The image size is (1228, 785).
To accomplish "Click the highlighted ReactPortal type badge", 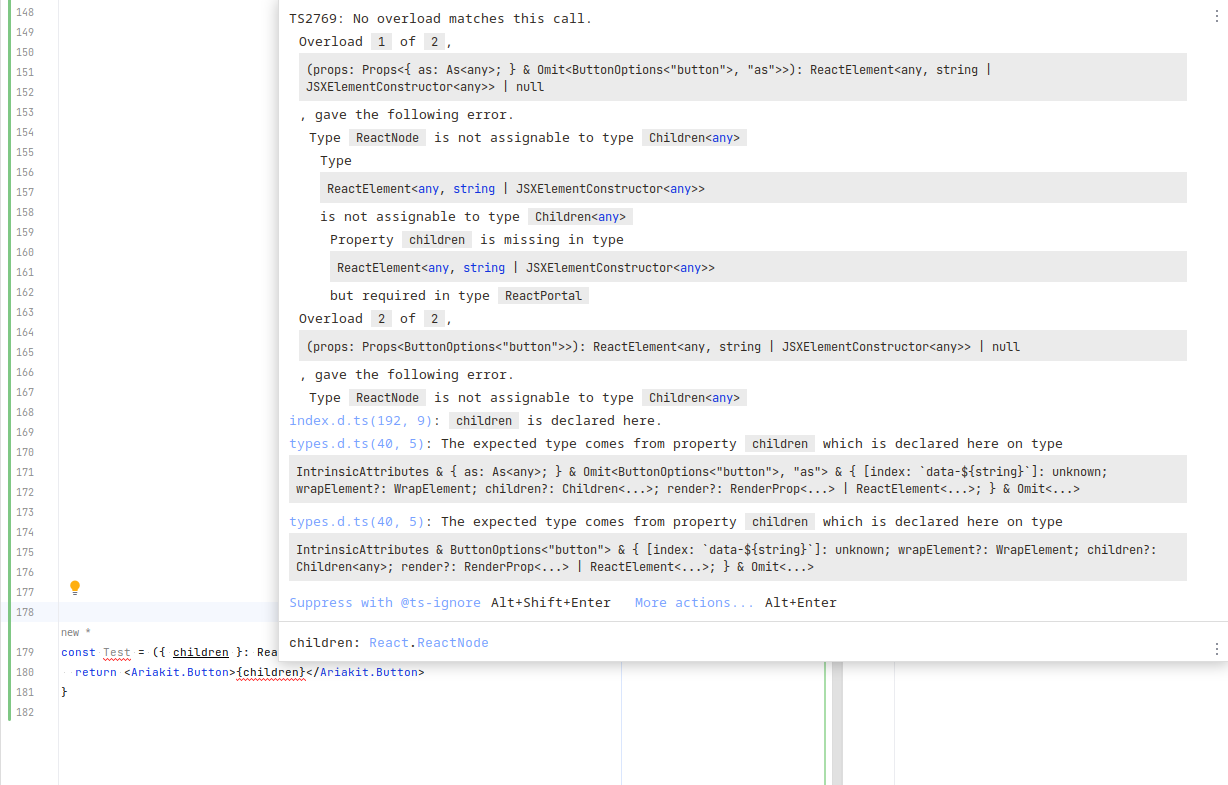I will 543,295.
